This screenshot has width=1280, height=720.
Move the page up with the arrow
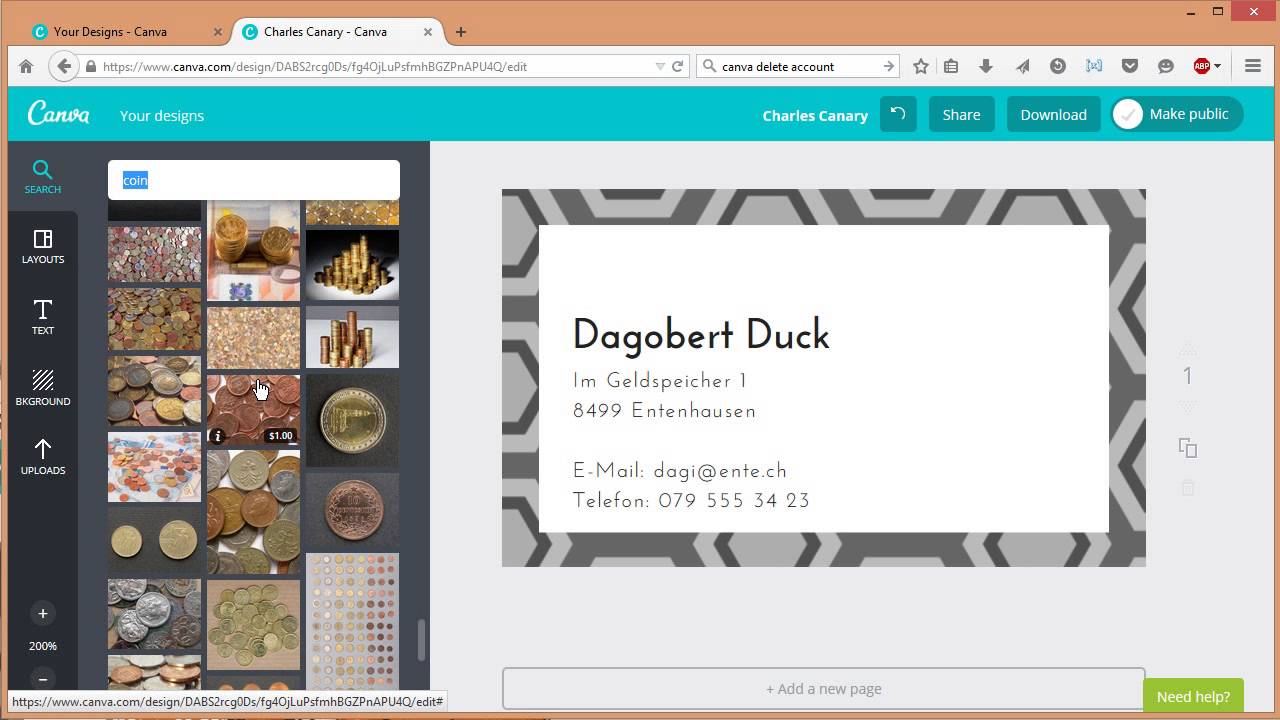[1187, 348]
